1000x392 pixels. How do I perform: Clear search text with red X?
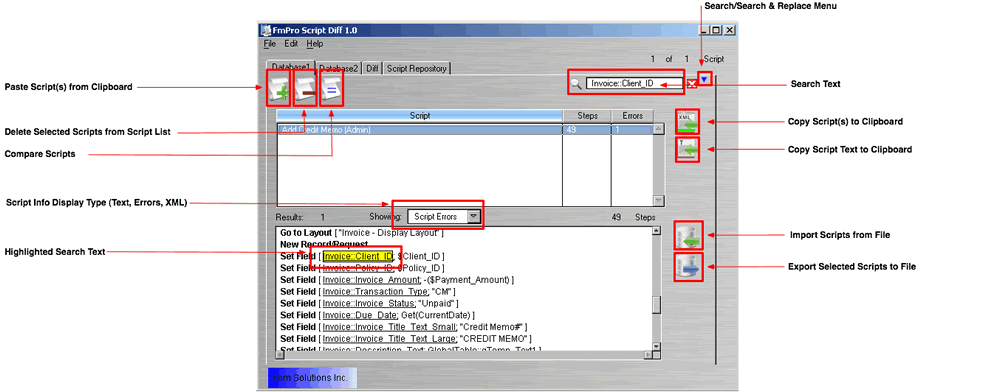tap(691, 84)
